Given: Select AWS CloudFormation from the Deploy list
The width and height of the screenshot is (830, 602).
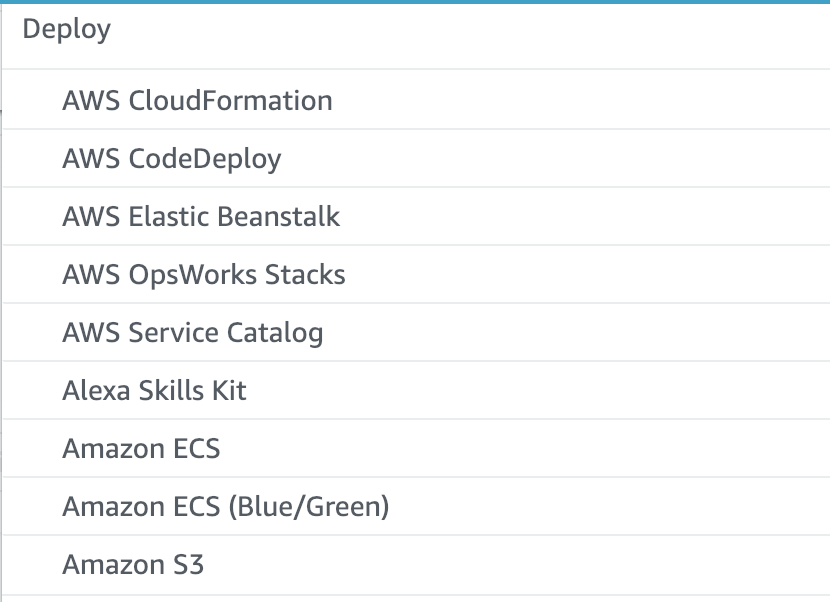Looking at the screenshot, I should (x=197, y=100).
